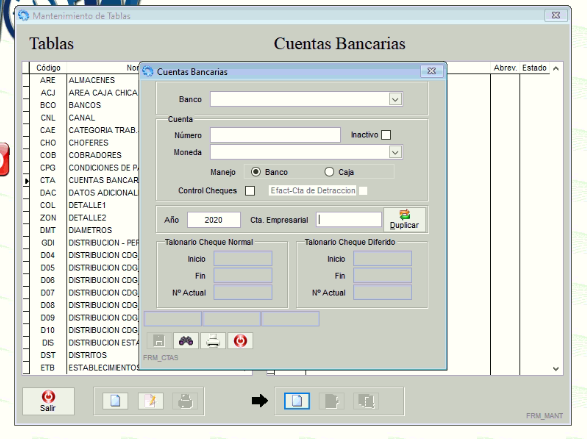
Task: Click the highlighted new document icon
Action: pos(297,401)
